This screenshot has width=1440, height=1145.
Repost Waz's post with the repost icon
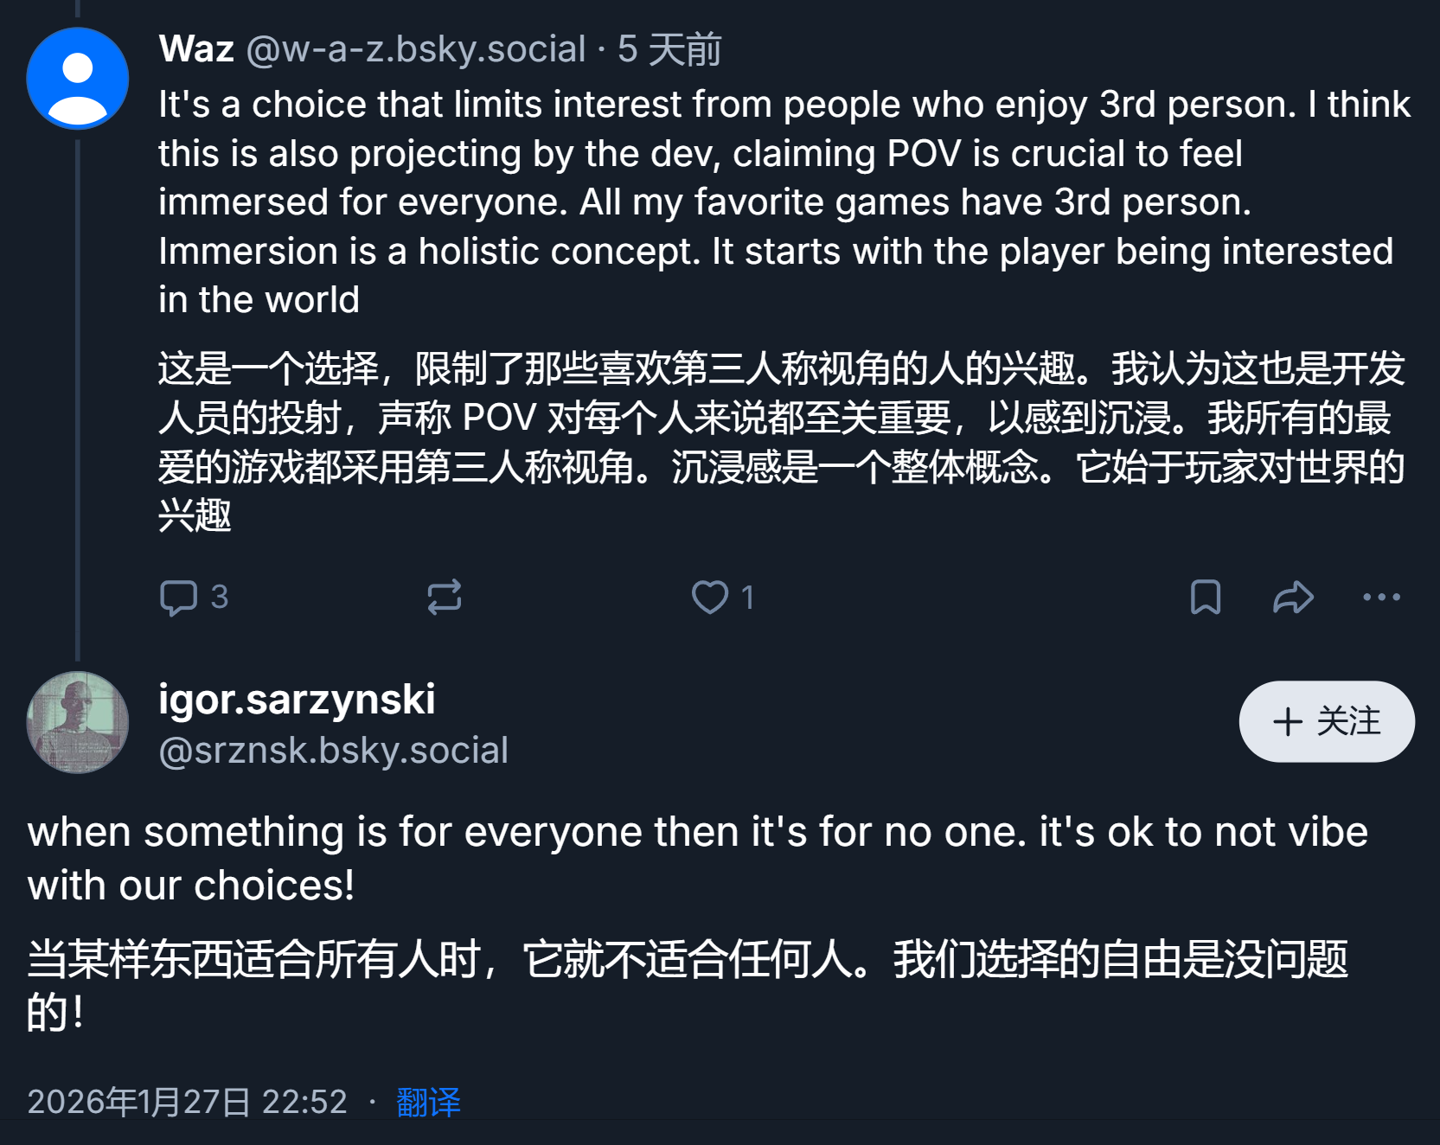pos(444,597)
